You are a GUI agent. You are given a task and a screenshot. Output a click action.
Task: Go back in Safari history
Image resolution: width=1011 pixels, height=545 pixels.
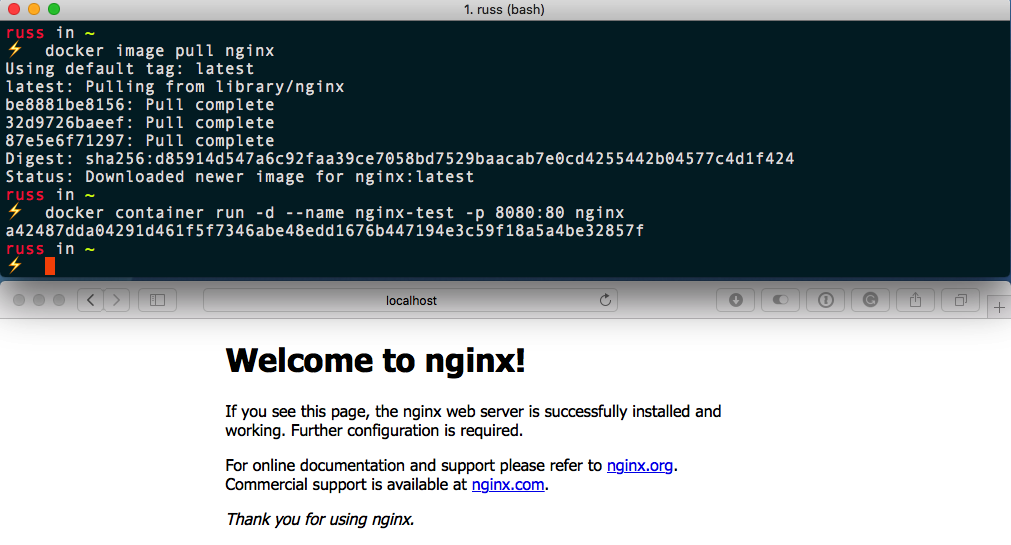point(90,300)
